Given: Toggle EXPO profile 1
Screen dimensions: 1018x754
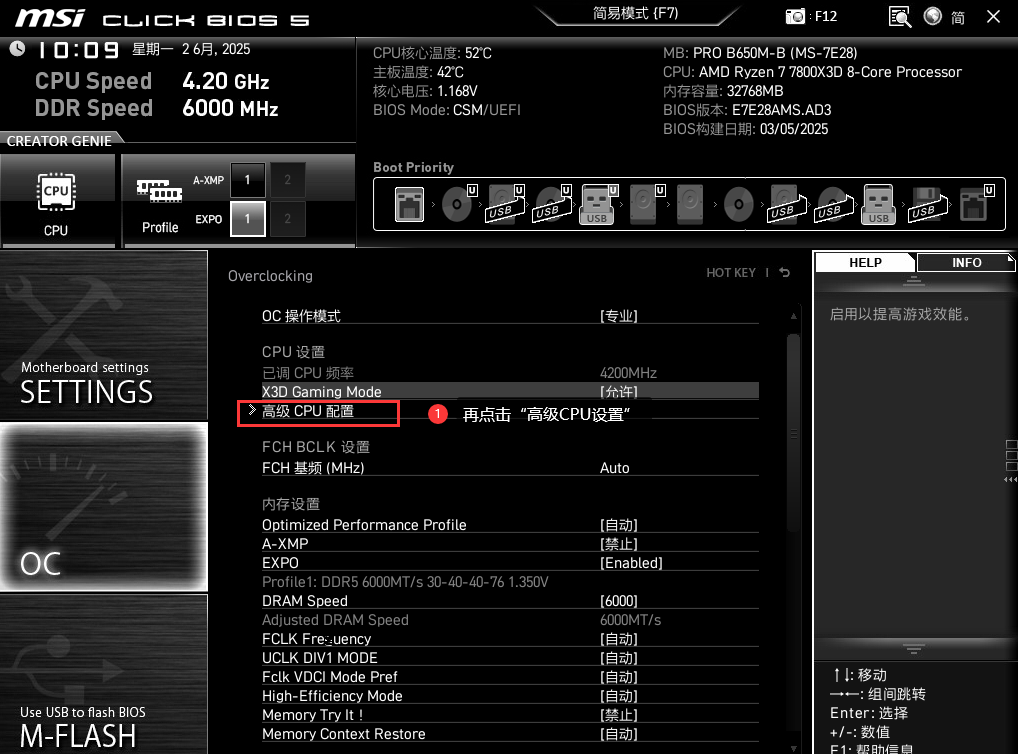Looking at the screenshot, I should pyautogui.click(x=248, y=218).
